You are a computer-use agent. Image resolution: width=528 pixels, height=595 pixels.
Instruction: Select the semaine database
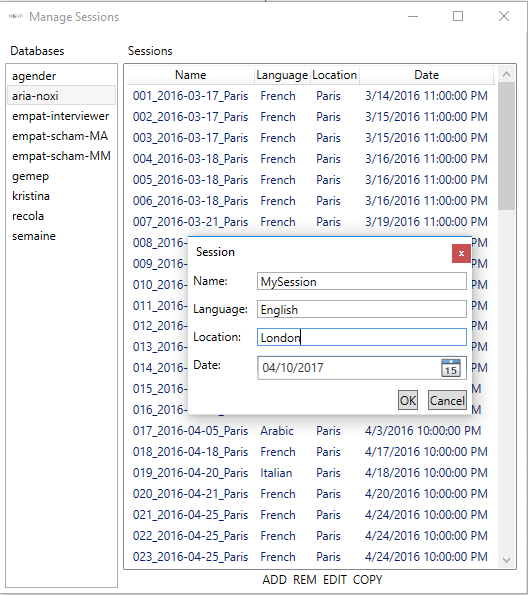[61, 236]
